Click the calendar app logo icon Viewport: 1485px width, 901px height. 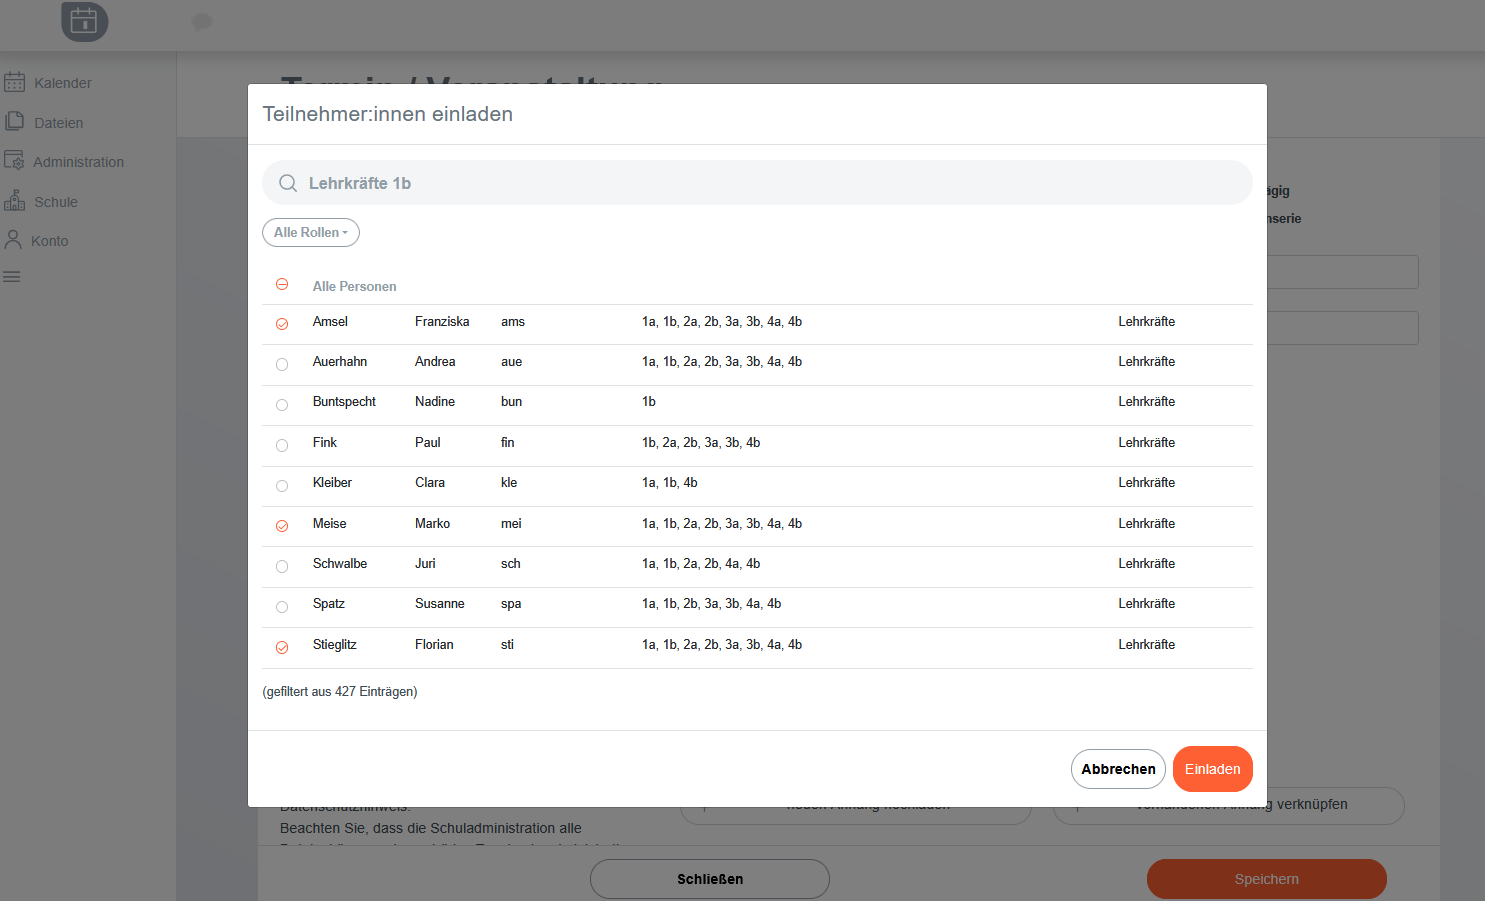tap(84, 20)
